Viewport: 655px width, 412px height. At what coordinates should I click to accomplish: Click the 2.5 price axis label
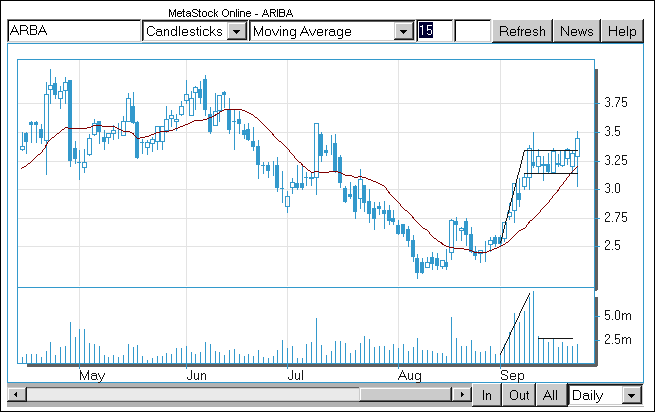click(613, 246)
